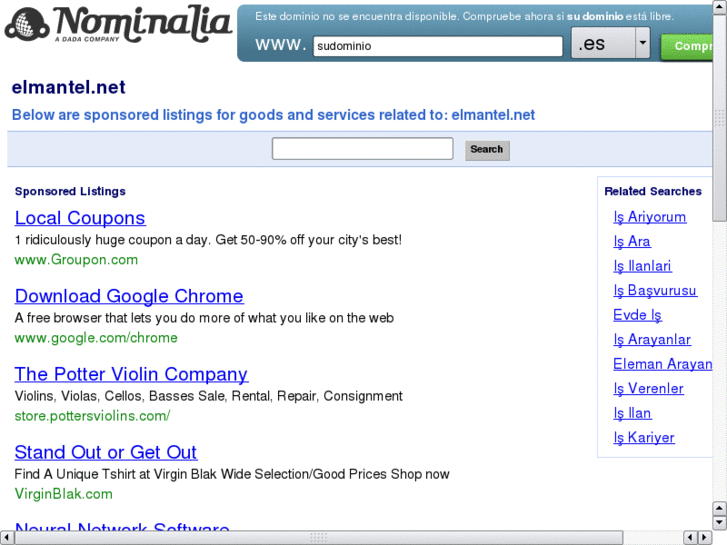Select Eleman Arayan related search
Image resolution: width=727 pixels, height=545 pixels.
663,364
